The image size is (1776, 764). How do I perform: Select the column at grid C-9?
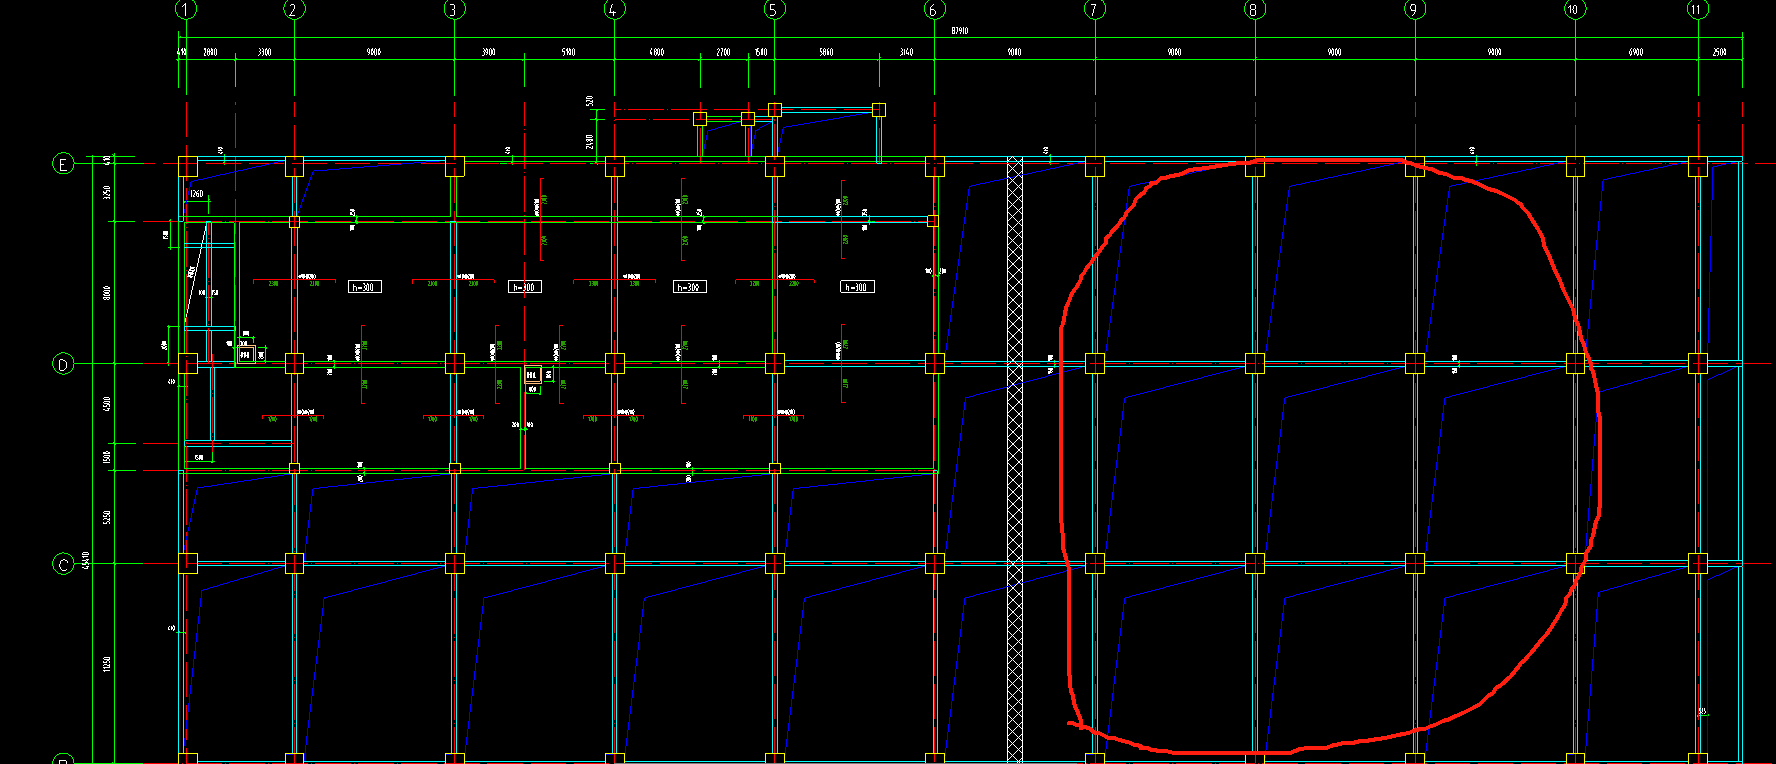coord(1414,563)
